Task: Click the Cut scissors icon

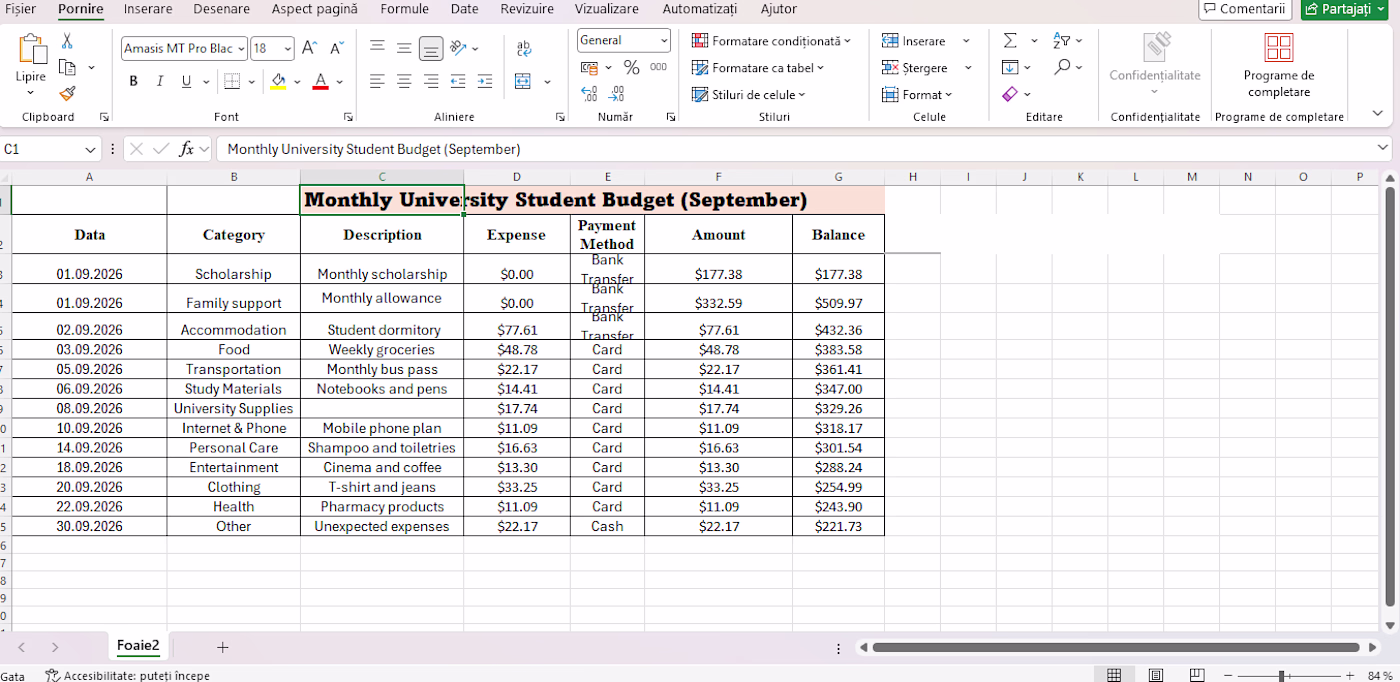Action: (67, 41)
